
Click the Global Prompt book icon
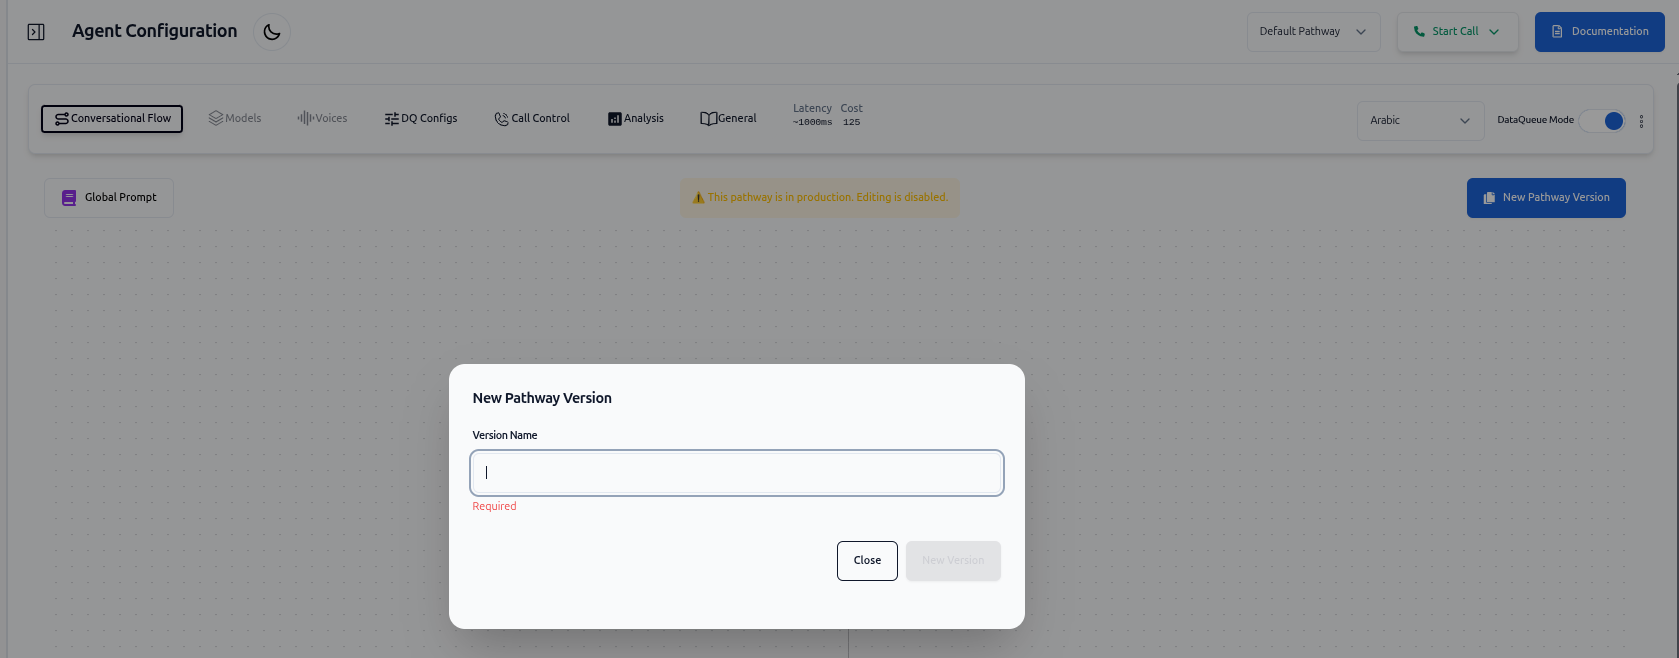point(69,198)
